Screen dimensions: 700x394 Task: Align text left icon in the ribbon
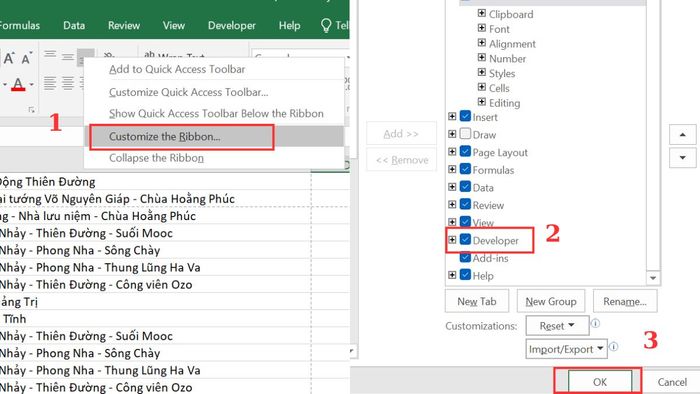pyautogui.click(x=50, y=83)
